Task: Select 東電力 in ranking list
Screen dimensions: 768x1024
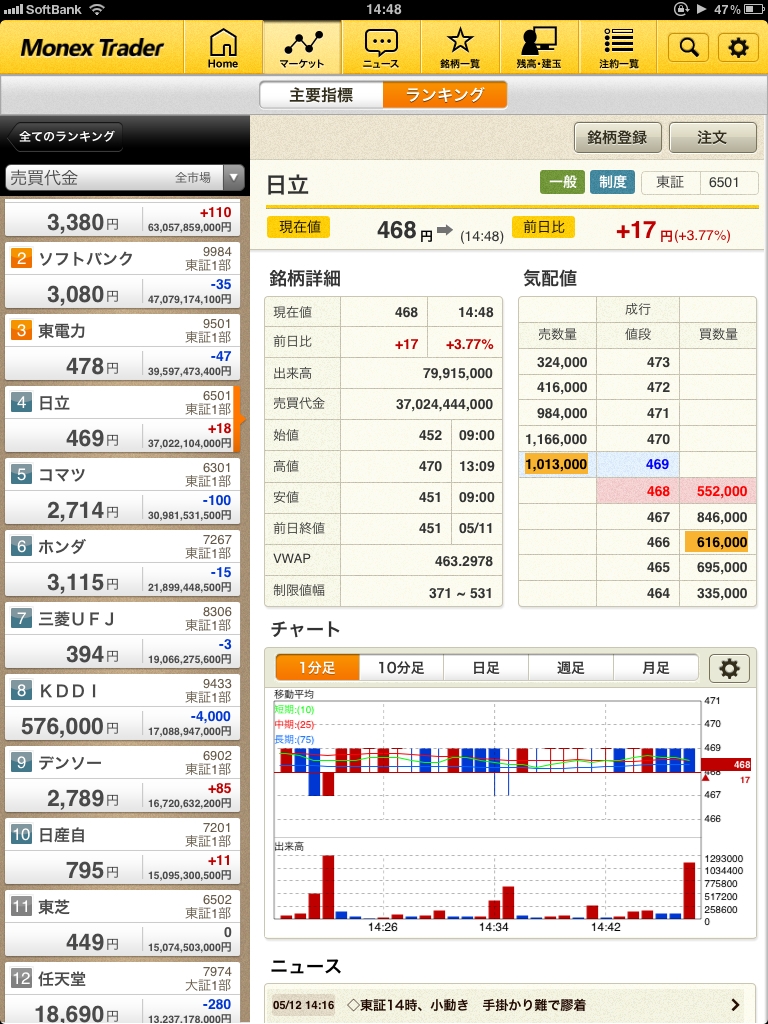Action: (x=122, y=347)
